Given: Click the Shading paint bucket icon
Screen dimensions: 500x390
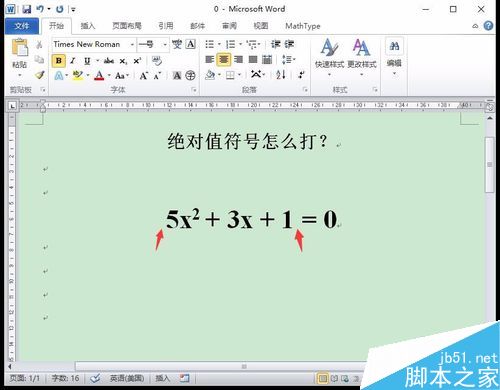Looking at the screenshot, I should [x=210, y=75].
